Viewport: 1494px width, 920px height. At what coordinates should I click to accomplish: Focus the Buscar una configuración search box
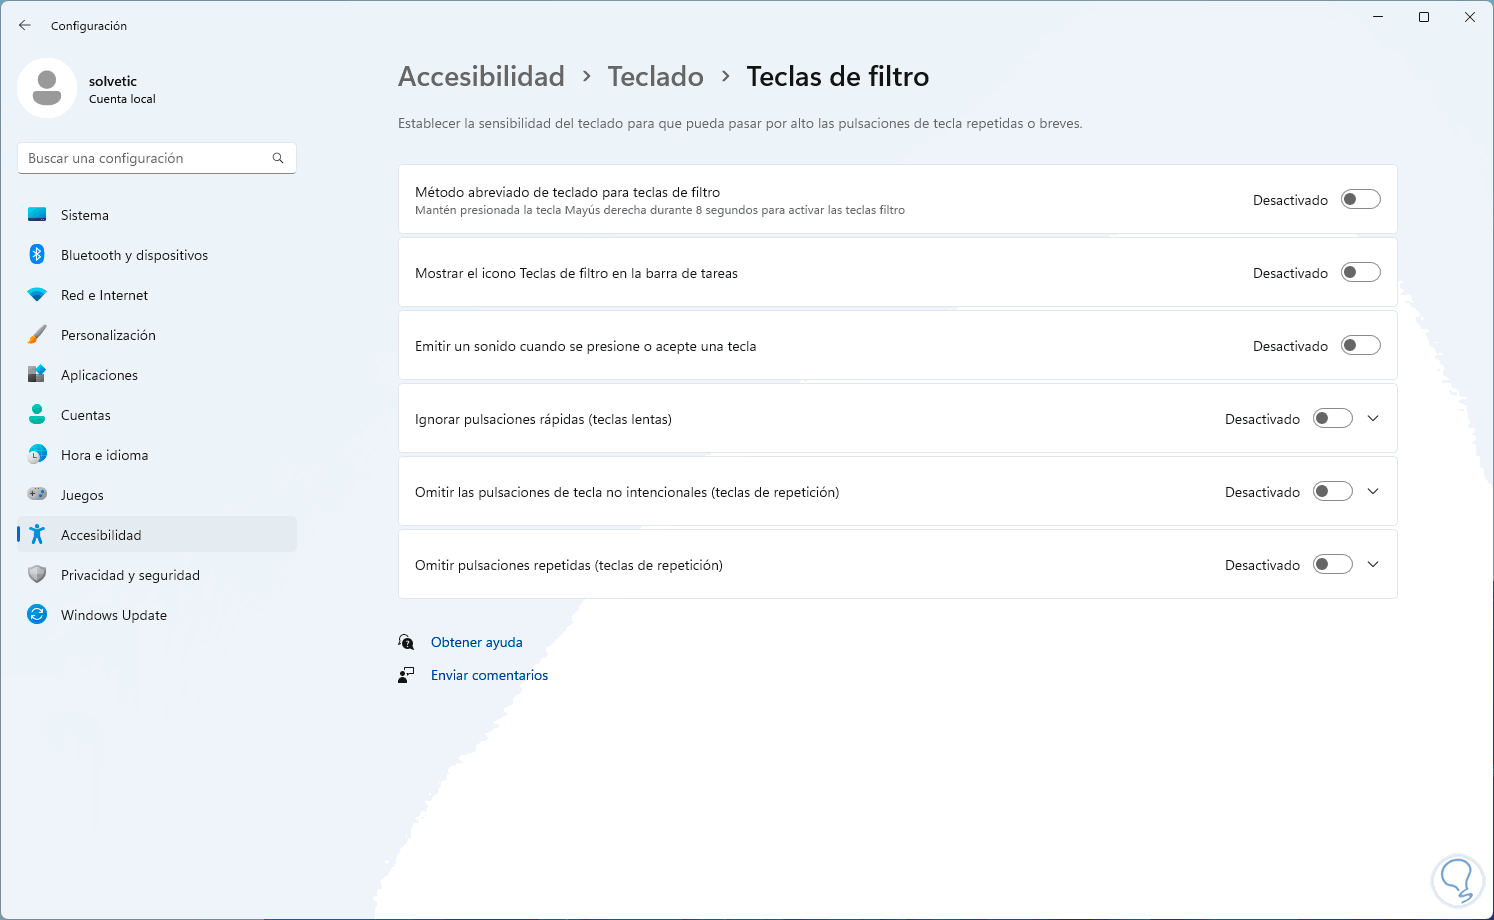[157, 158]
